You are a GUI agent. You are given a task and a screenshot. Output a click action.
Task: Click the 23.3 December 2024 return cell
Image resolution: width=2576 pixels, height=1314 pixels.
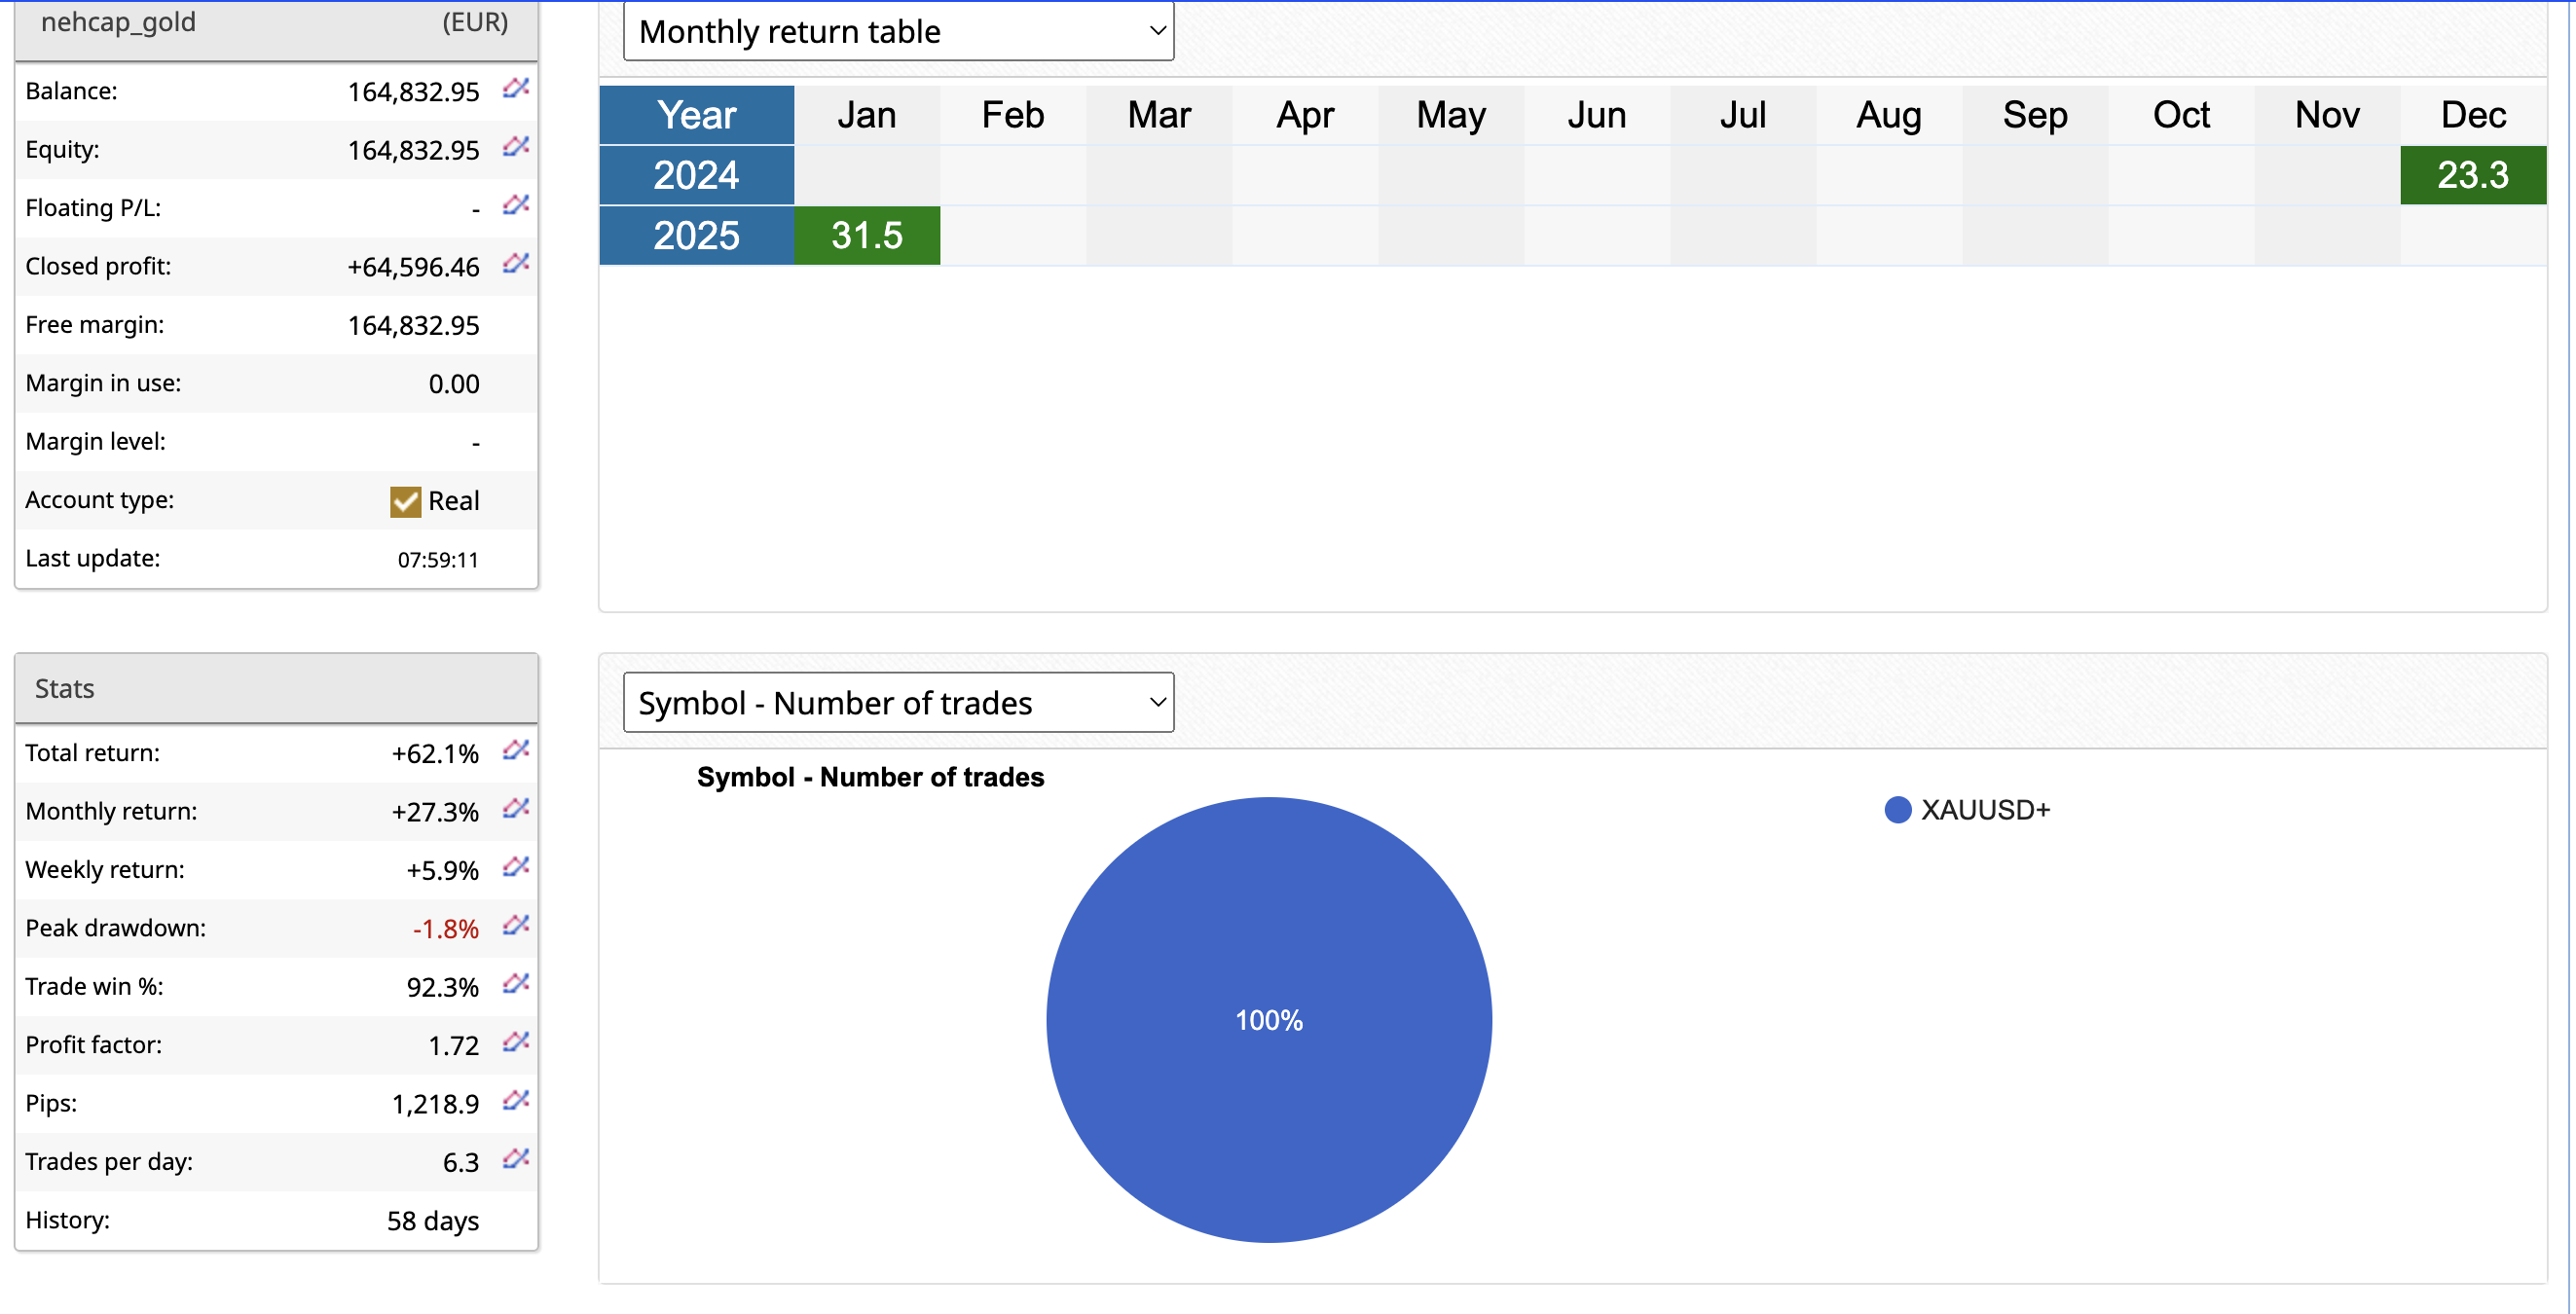2471,176
